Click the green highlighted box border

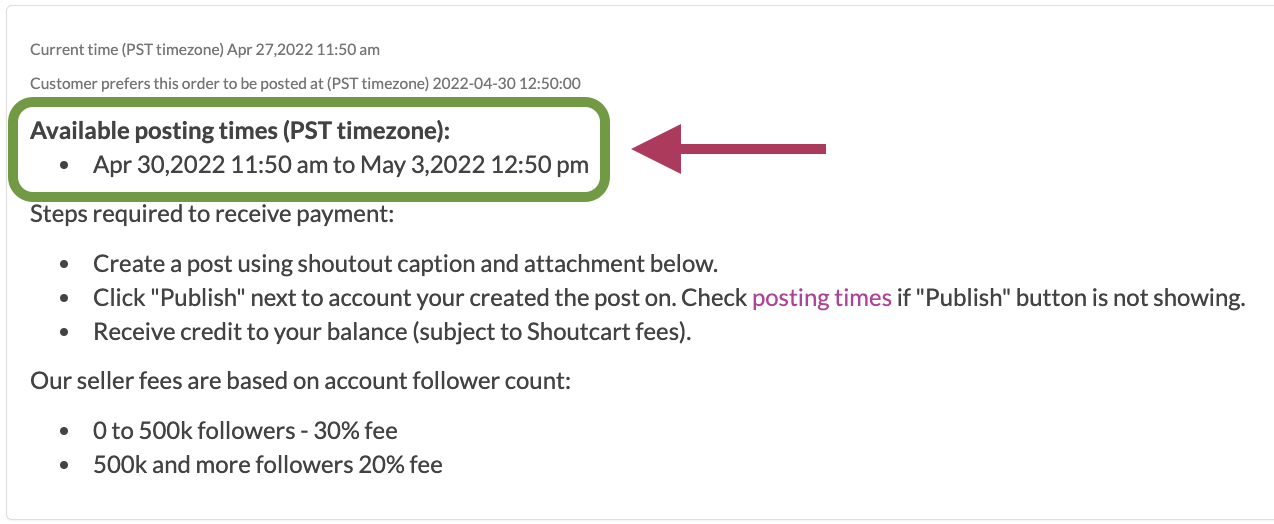[308, 100]
